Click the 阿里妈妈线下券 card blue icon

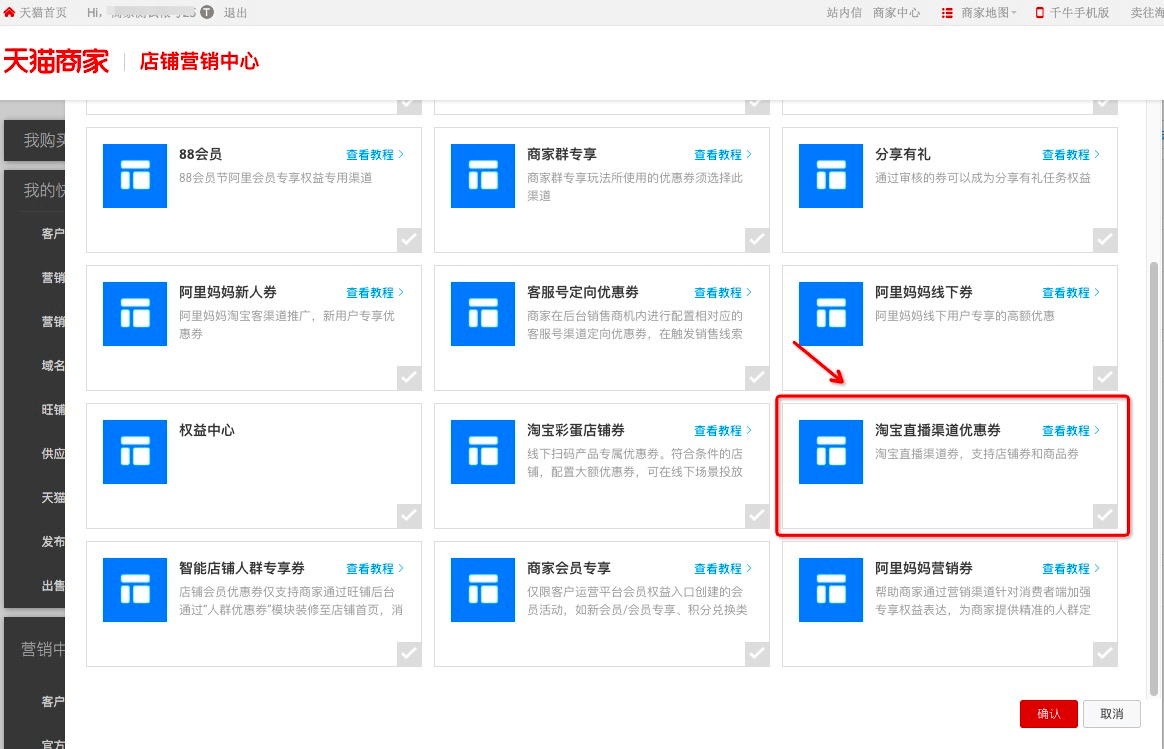[x=831, y=314]
